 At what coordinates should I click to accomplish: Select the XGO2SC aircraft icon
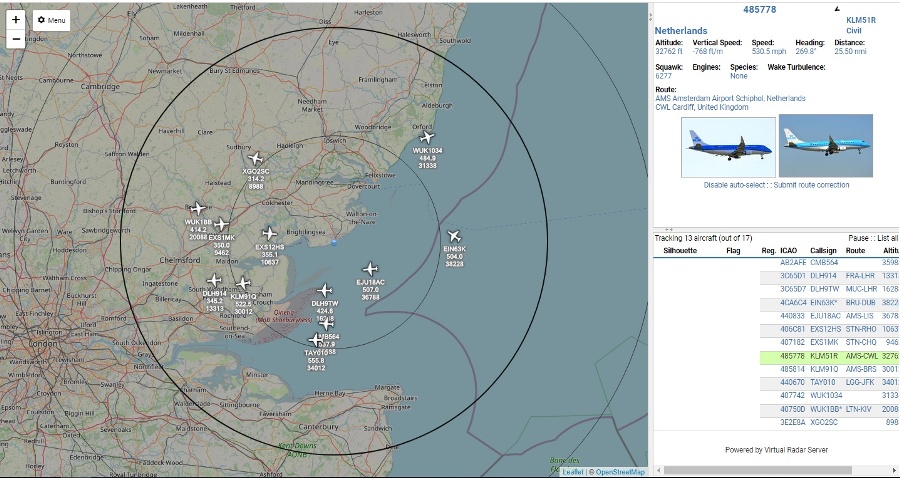coord(255,158)
